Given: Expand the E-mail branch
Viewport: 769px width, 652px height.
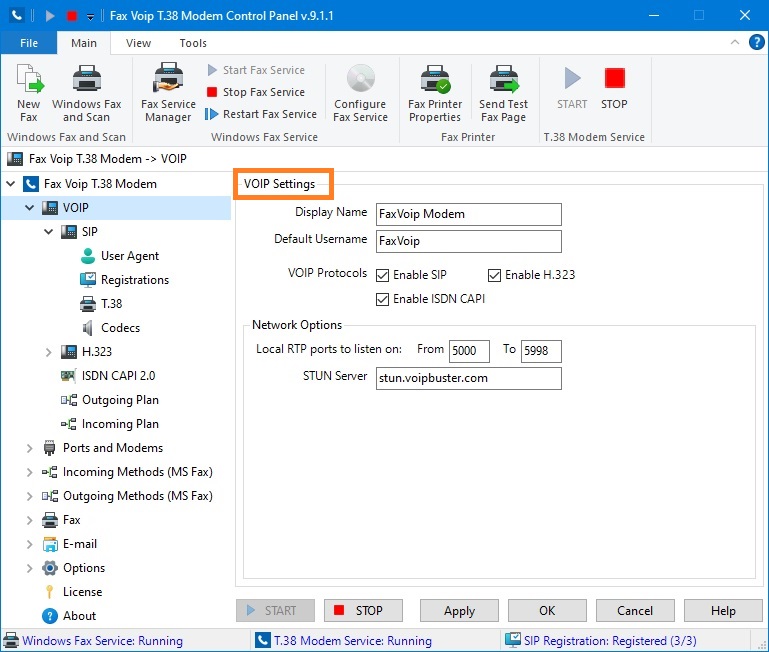Looking at the screenshot, I should click(29, 545).
